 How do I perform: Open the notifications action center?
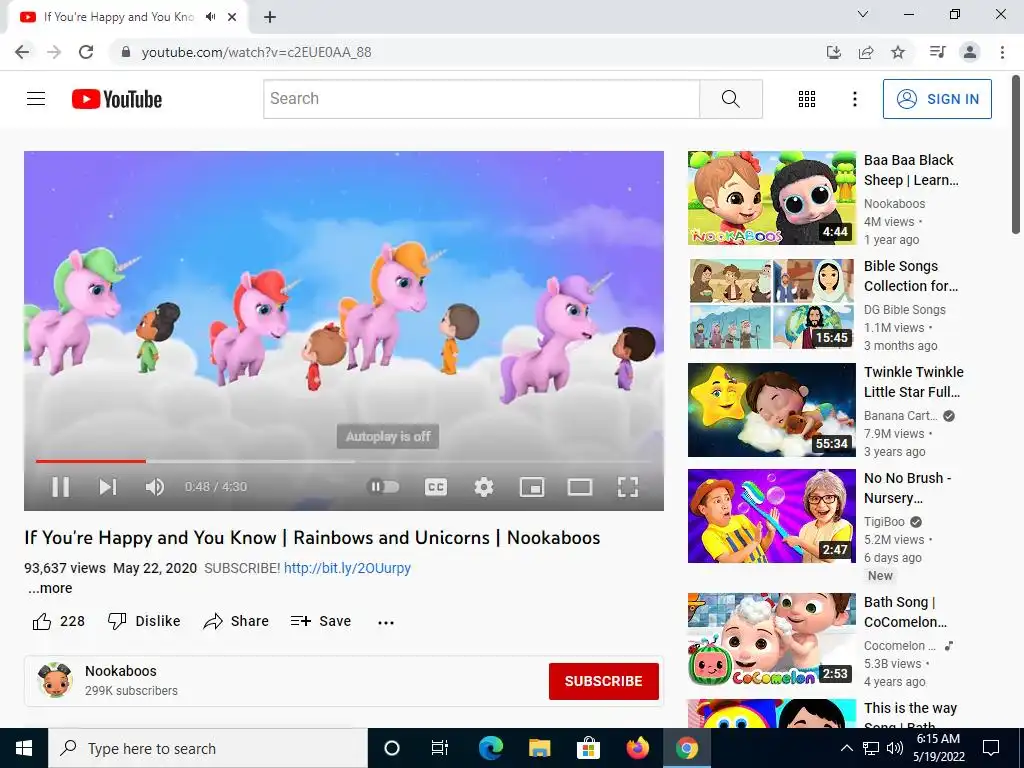pyautogui.click(x=991, y=748)
